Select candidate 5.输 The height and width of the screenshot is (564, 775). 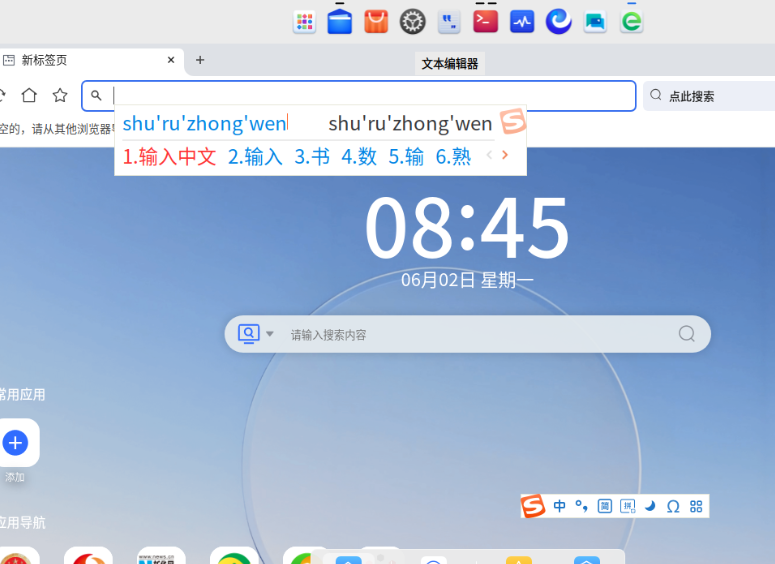click(406, 157)
